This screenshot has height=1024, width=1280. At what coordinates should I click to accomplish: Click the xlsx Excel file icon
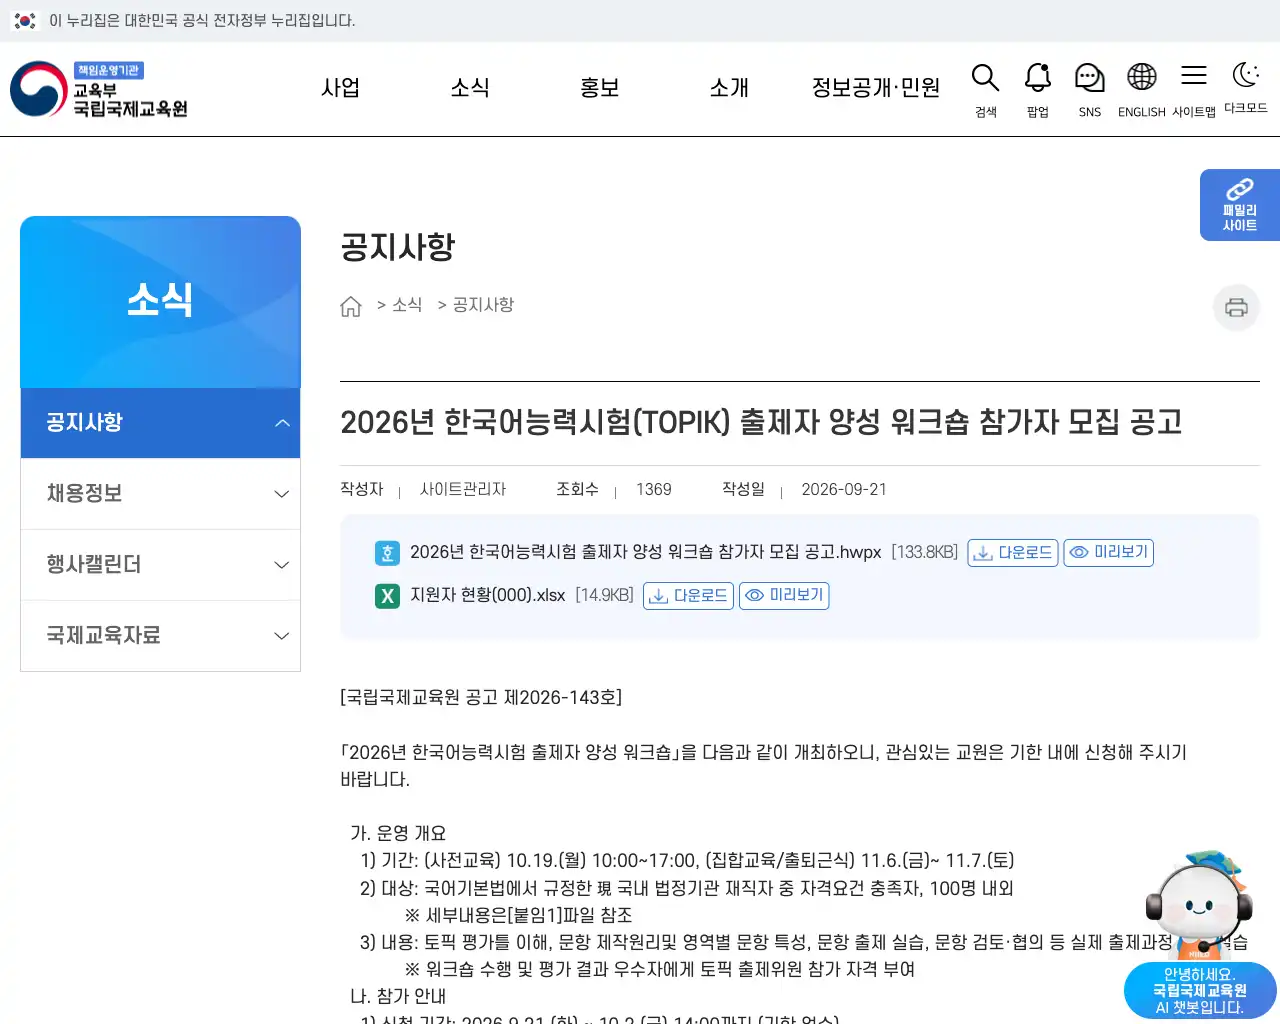(387, 596)
